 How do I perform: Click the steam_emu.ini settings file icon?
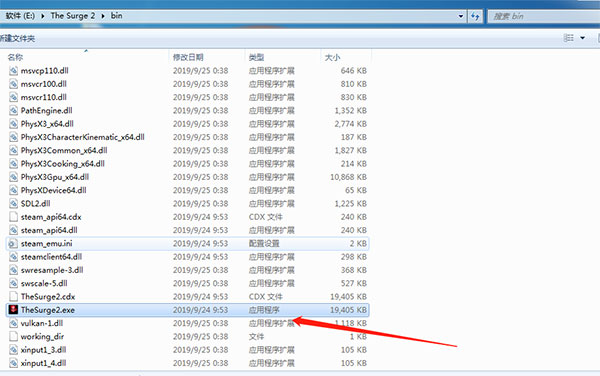coord(13,243)
